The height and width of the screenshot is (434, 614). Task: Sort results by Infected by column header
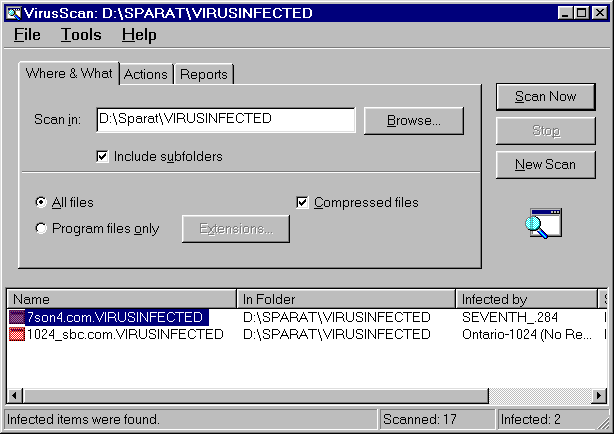(526, 299)
